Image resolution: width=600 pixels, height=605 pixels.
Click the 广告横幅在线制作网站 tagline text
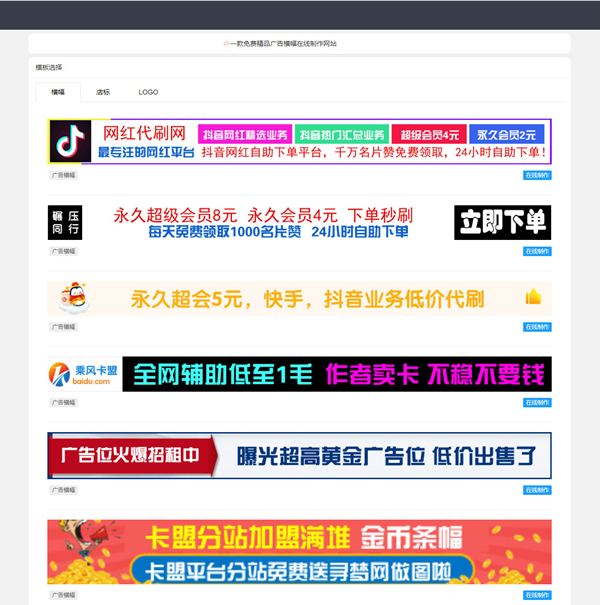coord(285,44)
